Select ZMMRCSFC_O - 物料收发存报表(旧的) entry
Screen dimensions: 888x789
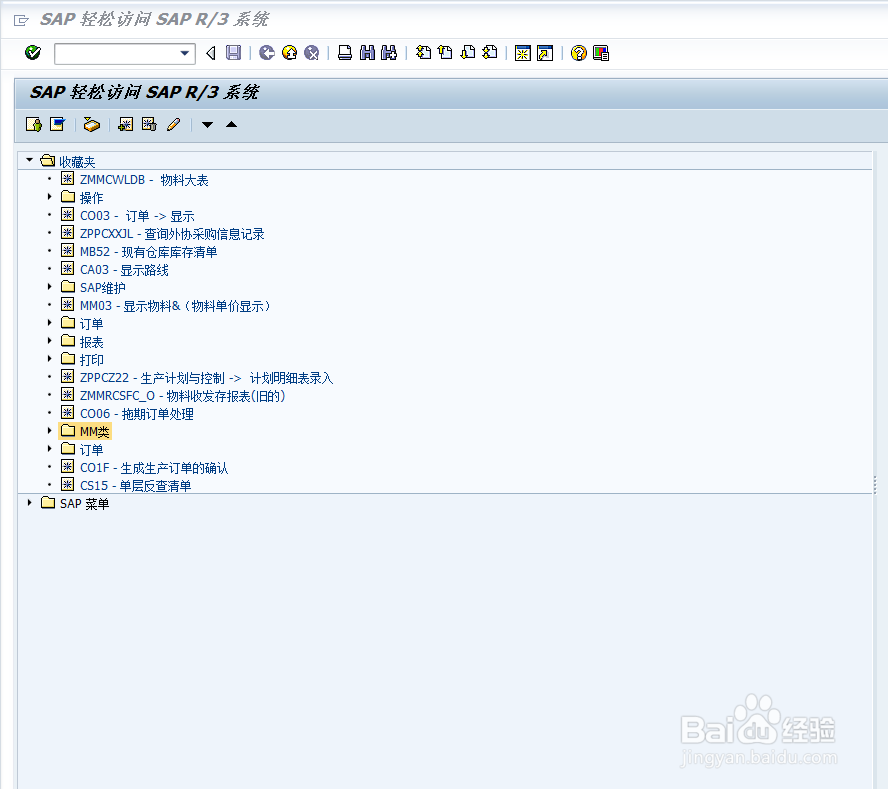tap(182, 396)
